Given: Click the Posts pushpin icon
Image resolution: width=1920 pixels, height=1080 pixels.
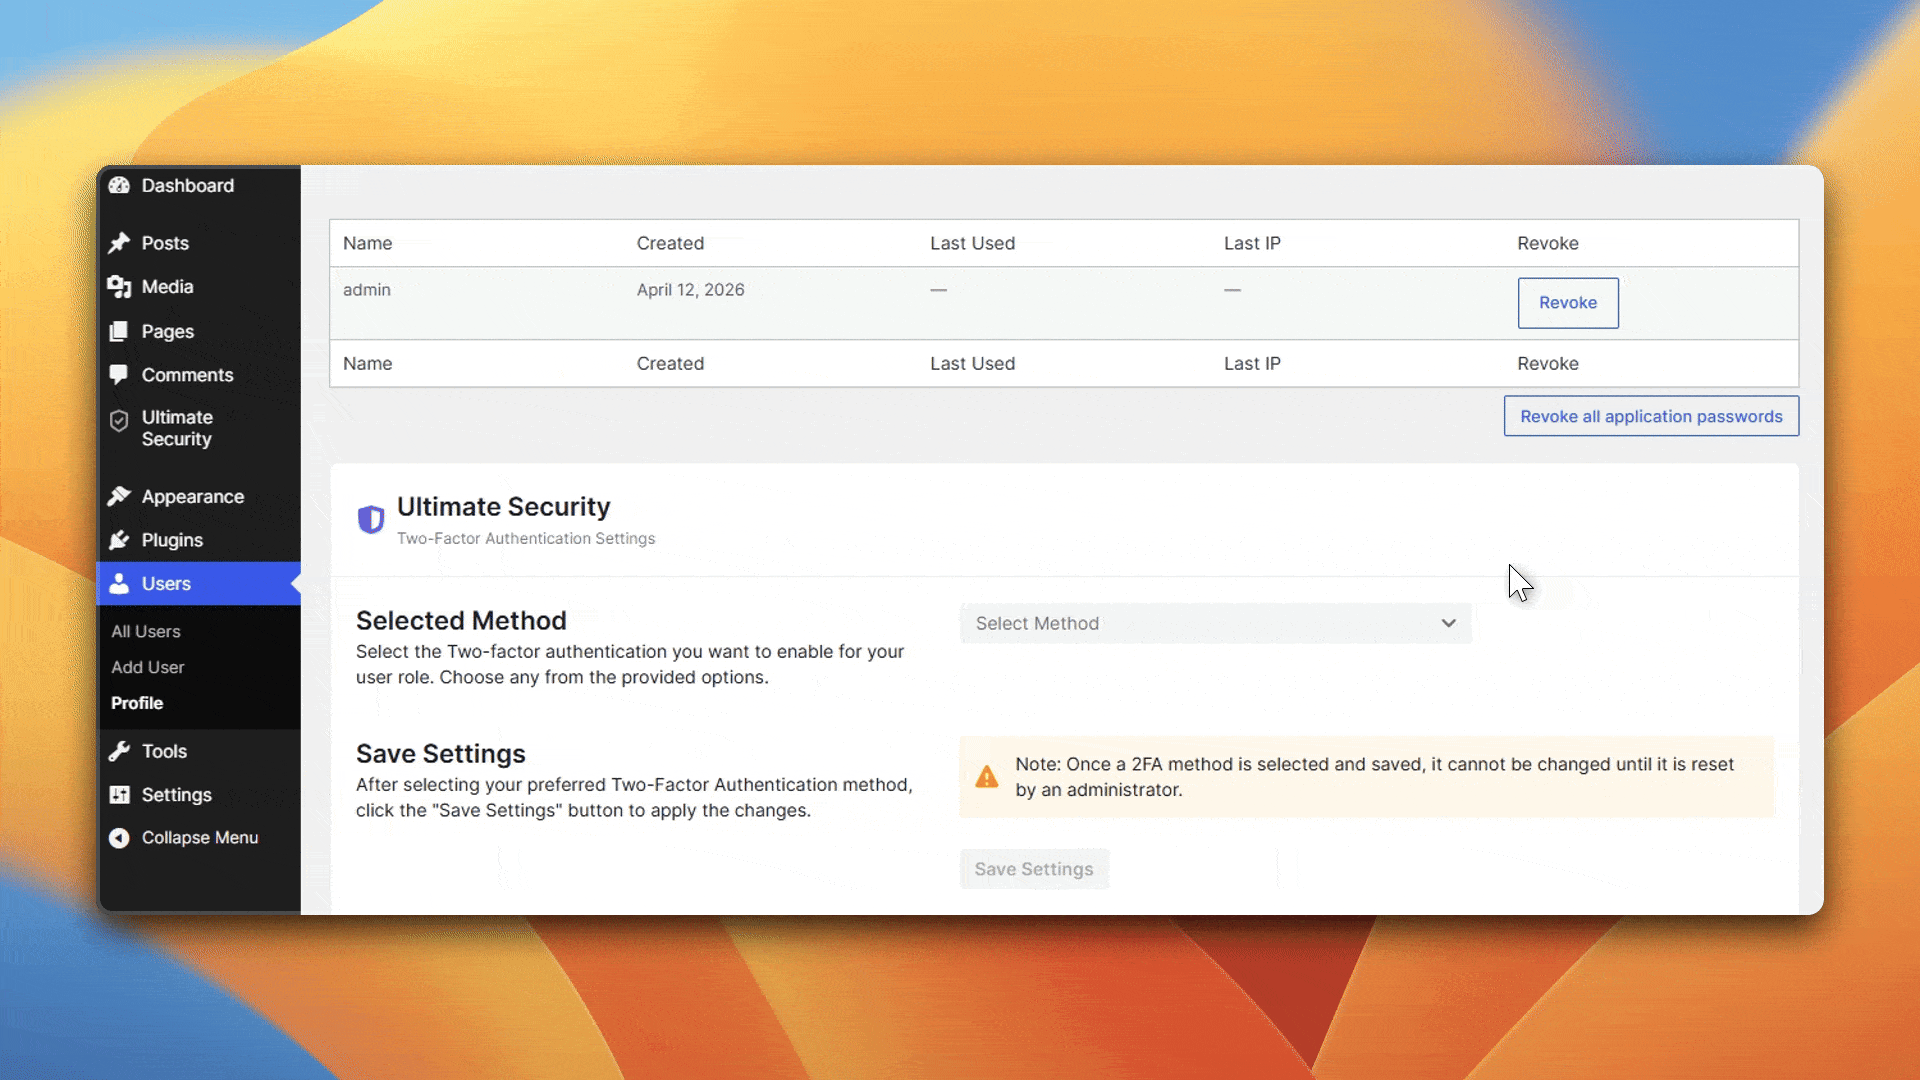Looking at the screenshot, I should point(119,243).
